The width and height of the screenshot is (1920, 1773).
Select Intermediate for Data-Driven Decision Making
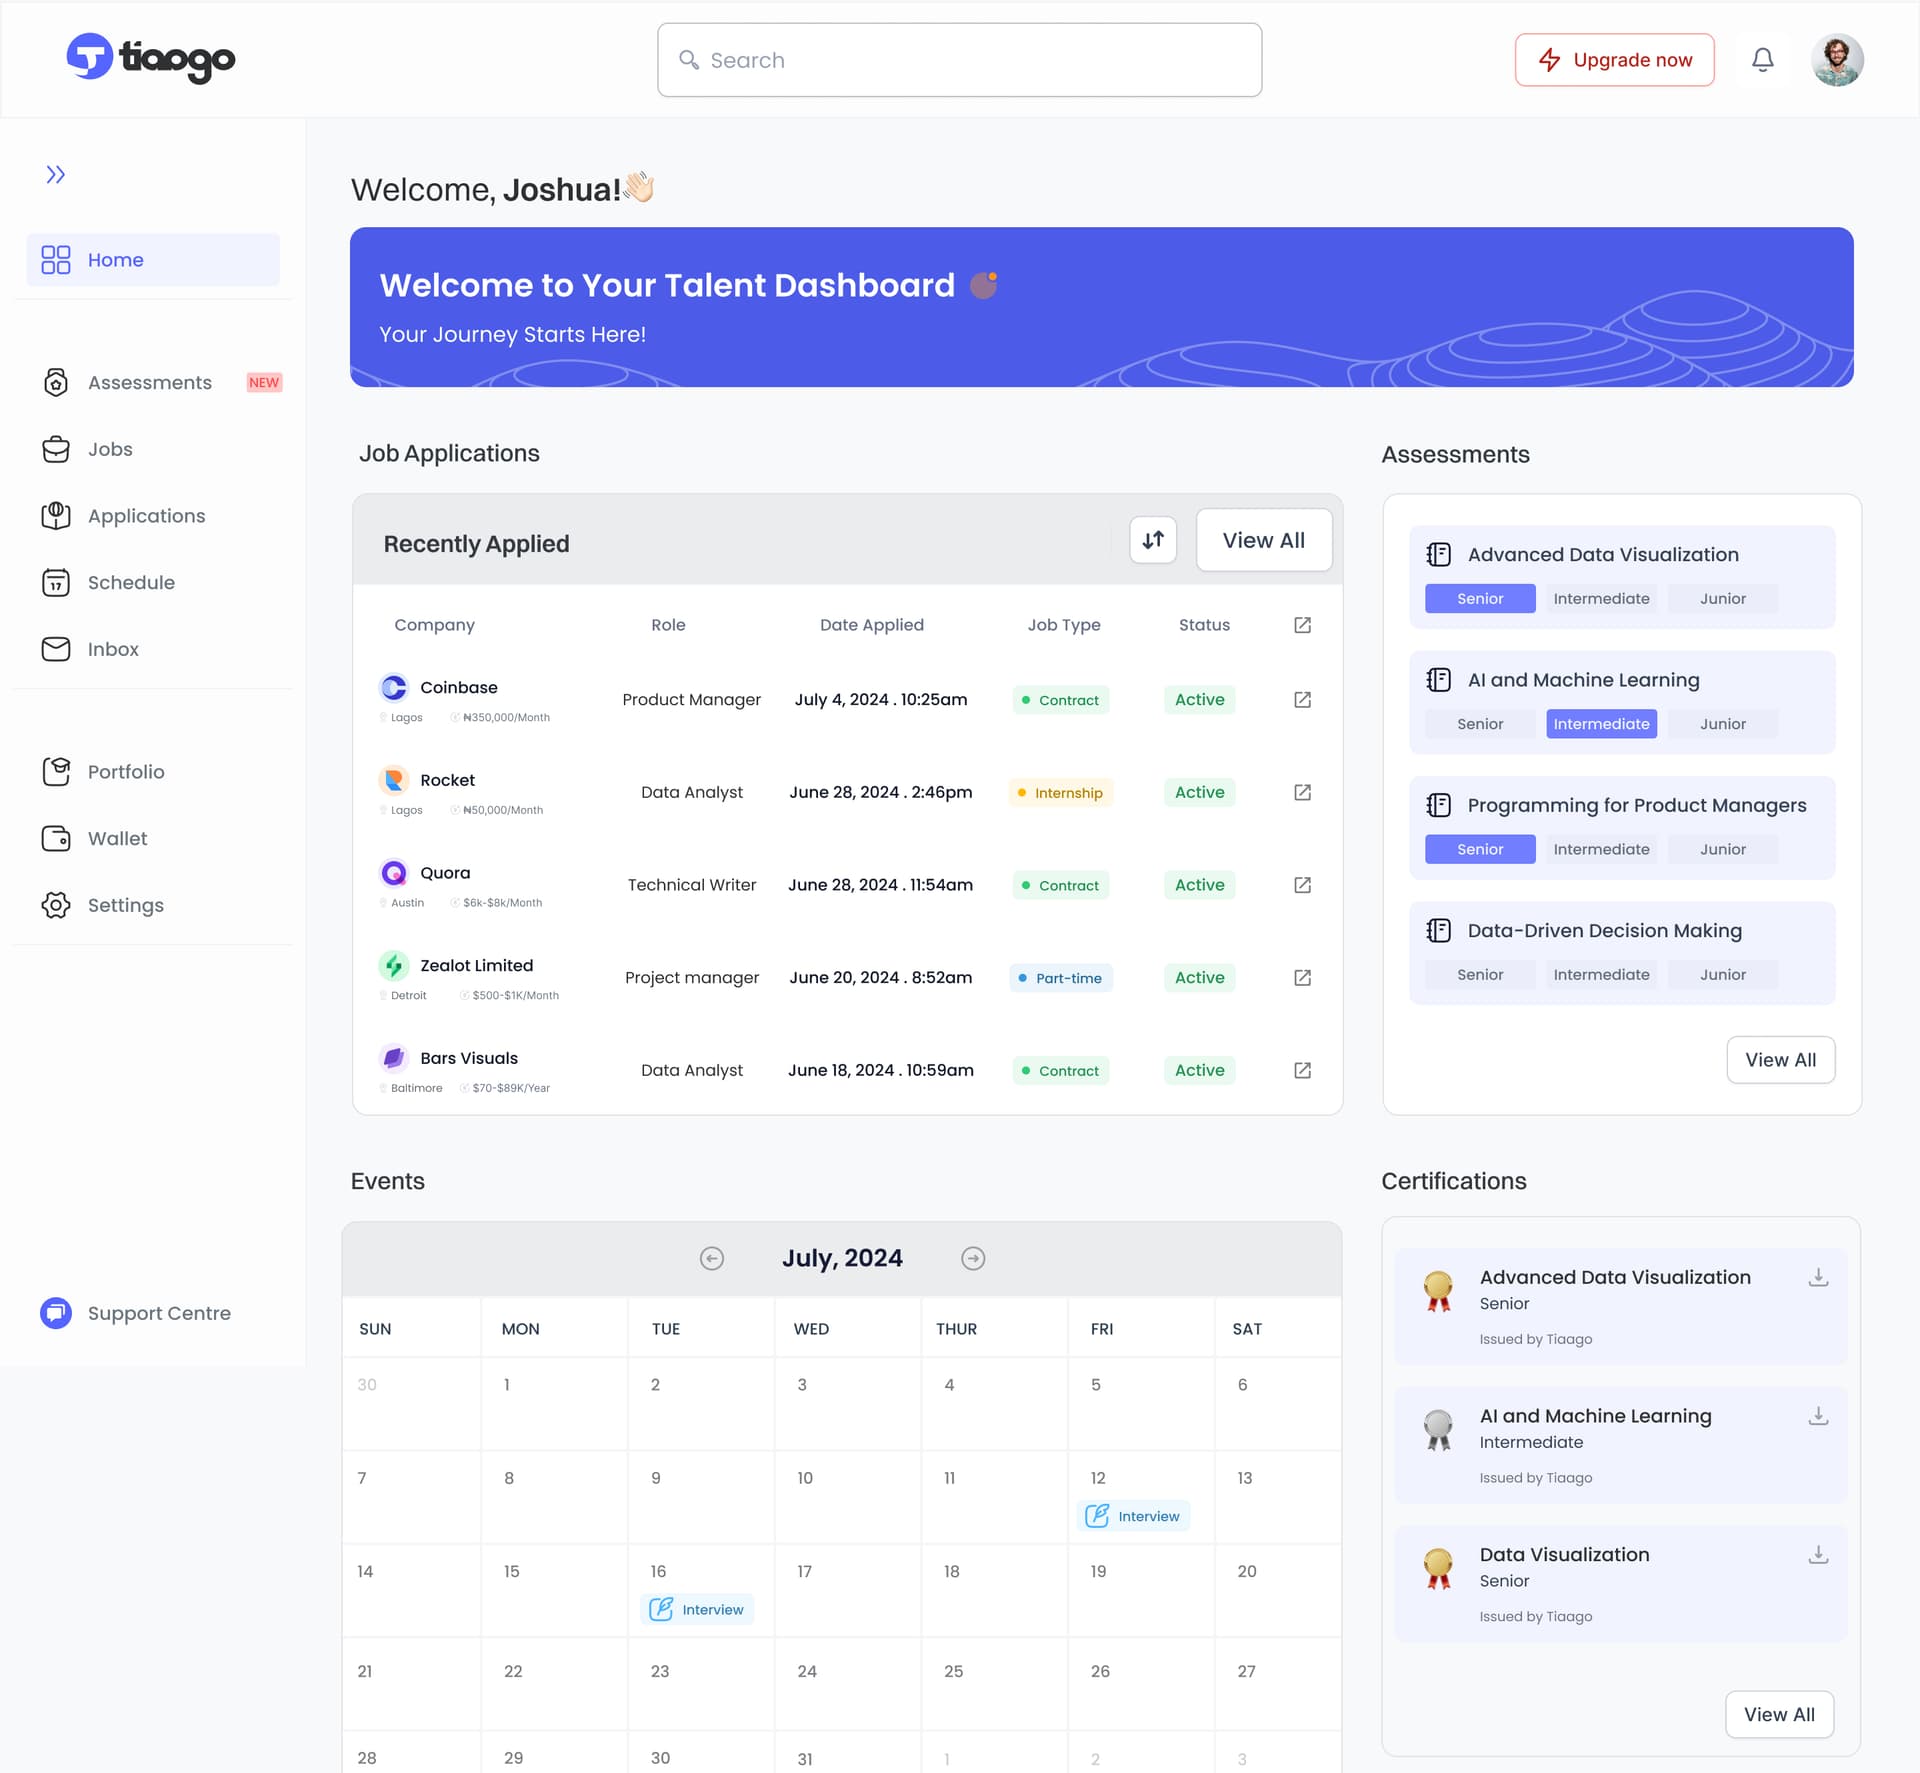click(x=1601, y=975)
